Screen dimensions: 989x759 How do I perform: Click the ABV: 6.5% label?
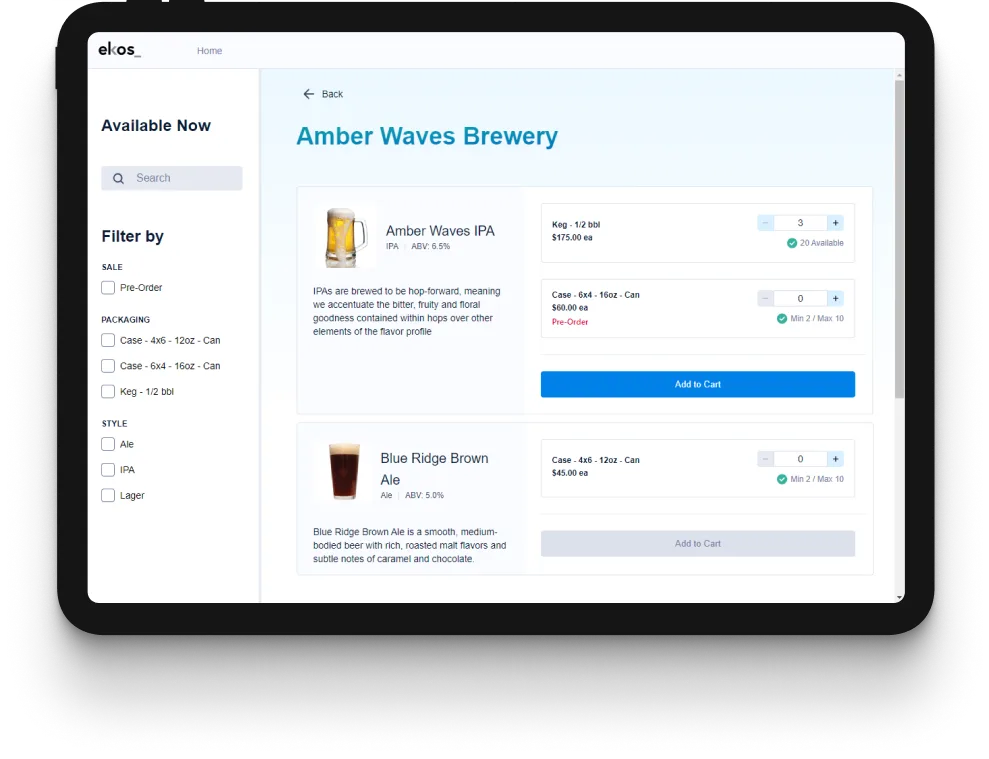(431, 247)
